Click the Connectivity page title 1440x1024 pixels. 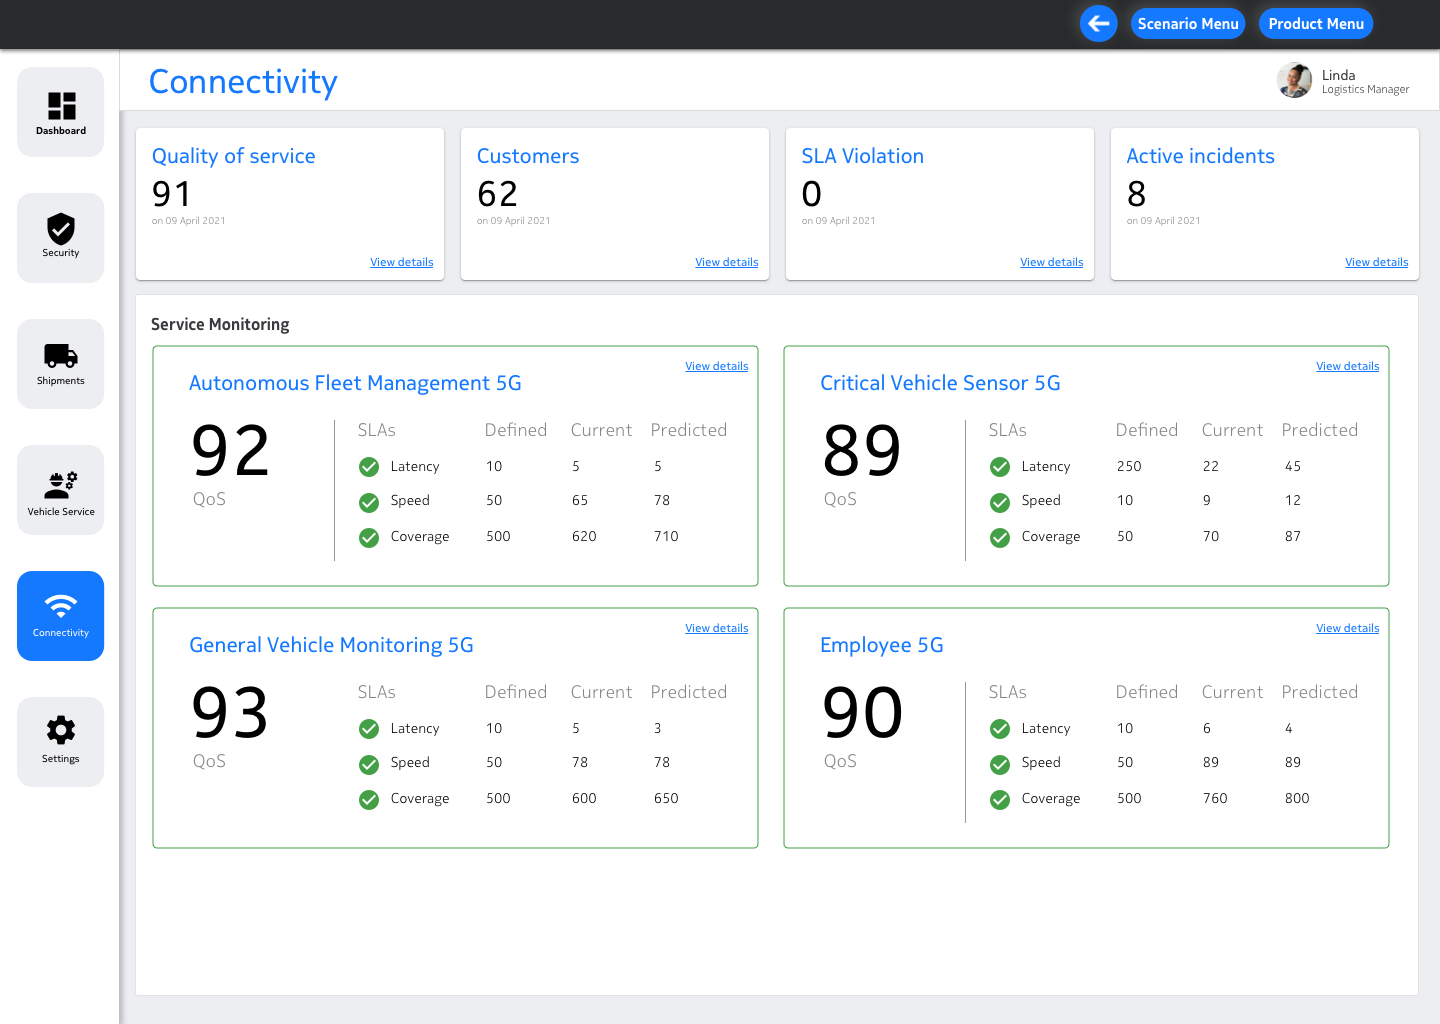243,81
